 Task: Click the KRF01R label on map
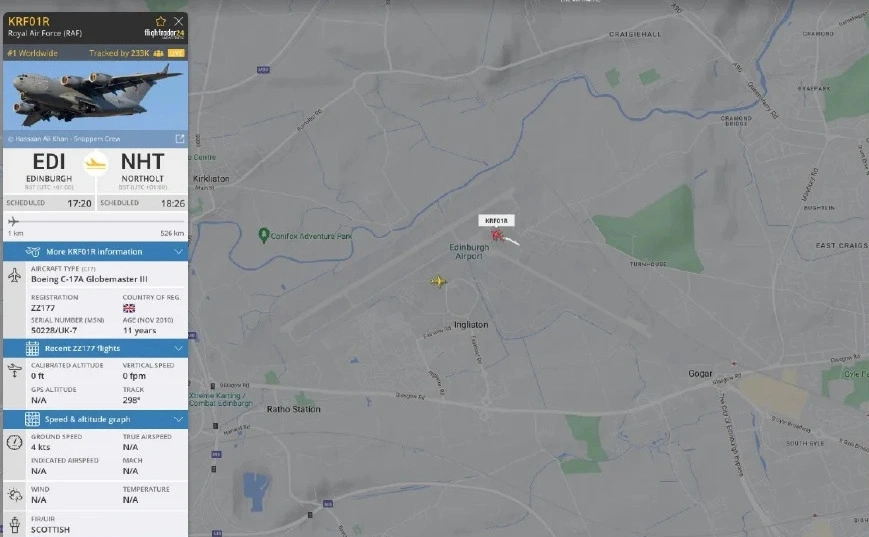pyautogui.click(x=496, y=221)
